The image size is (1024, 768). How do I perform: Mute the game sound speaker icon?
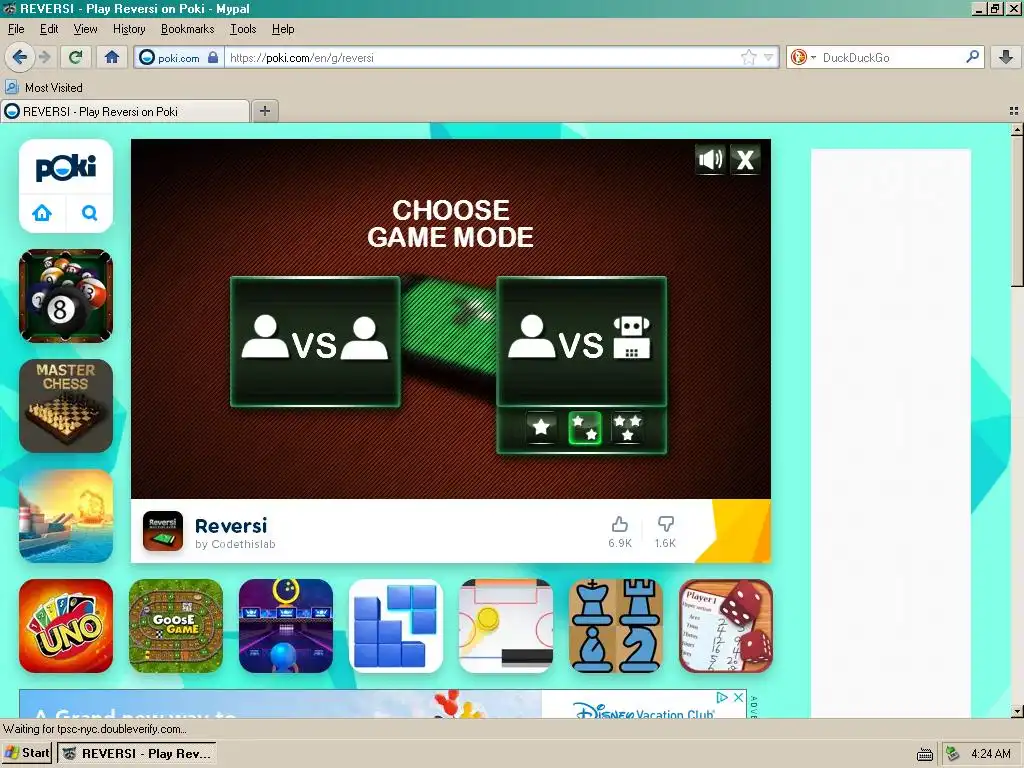(711, 159)
